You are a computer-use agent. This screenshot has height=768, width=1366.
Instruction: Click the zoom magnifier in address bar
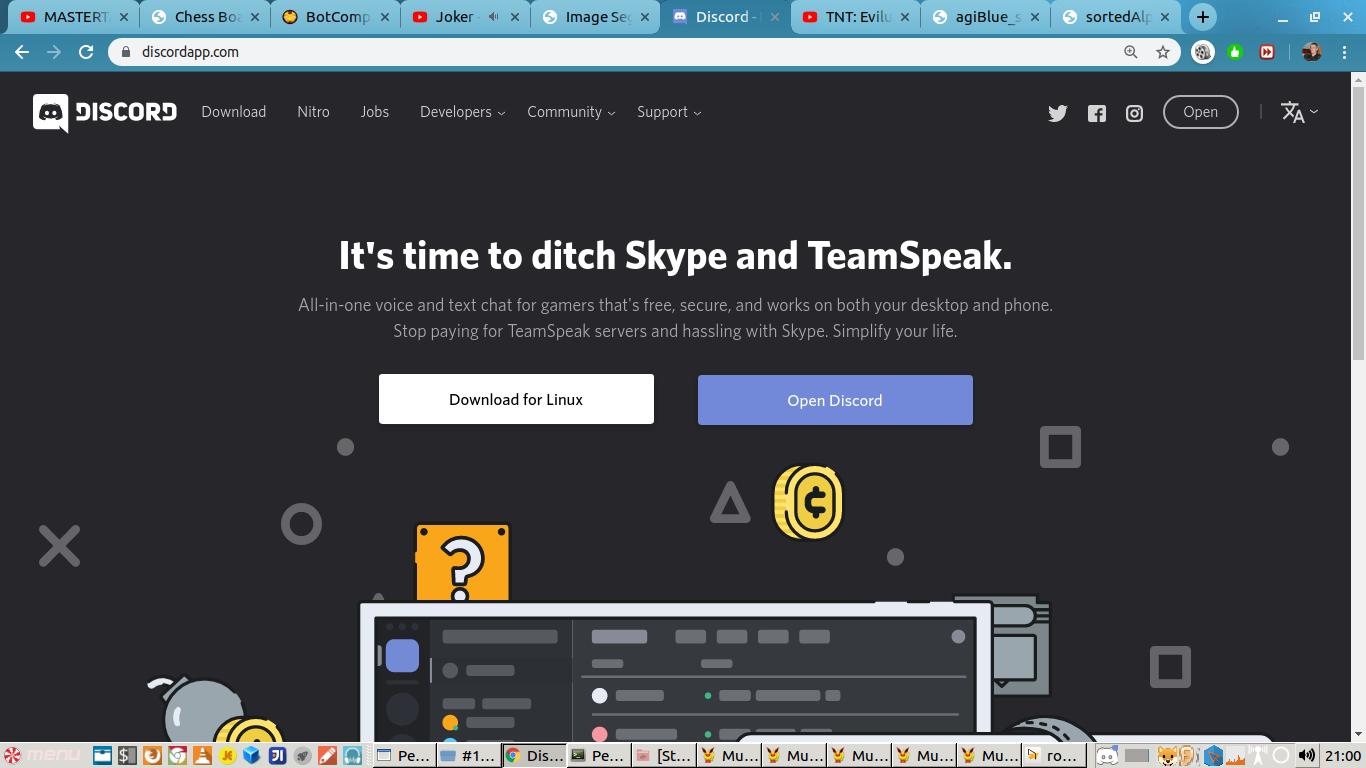(1131, 52)
